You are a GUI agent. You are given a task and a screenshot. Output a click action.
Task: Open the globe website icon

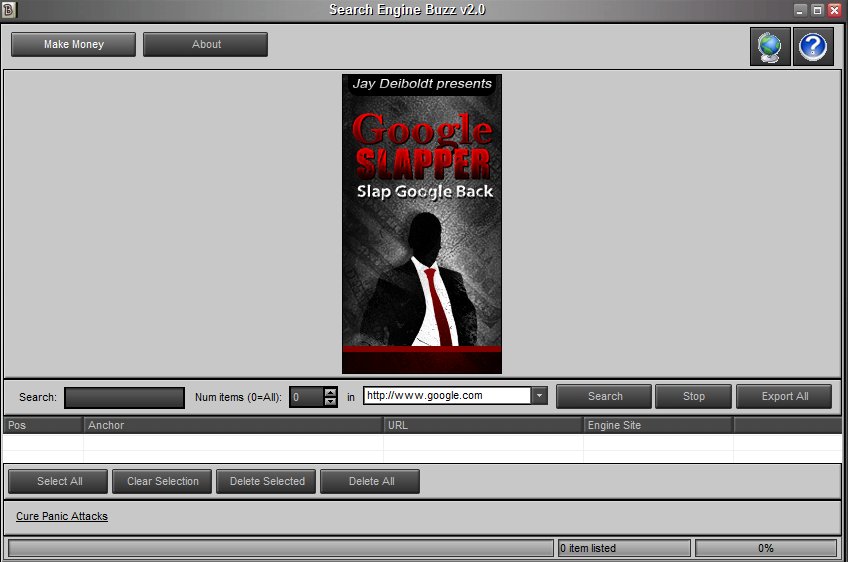[x=770, y=47]
